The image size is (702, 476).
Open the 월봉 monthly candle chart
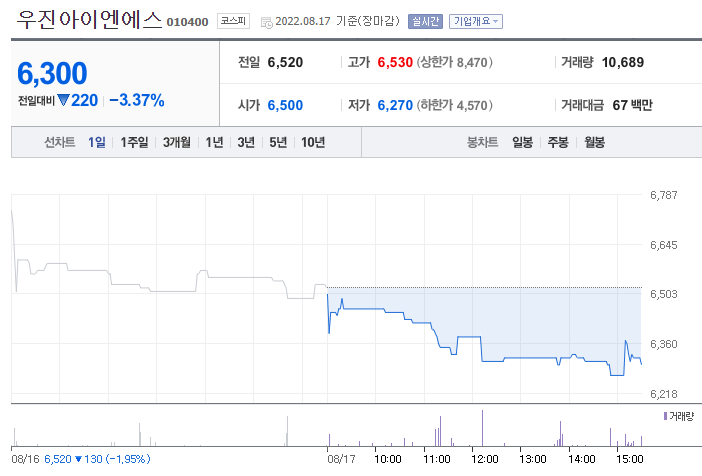pos(594,142)
